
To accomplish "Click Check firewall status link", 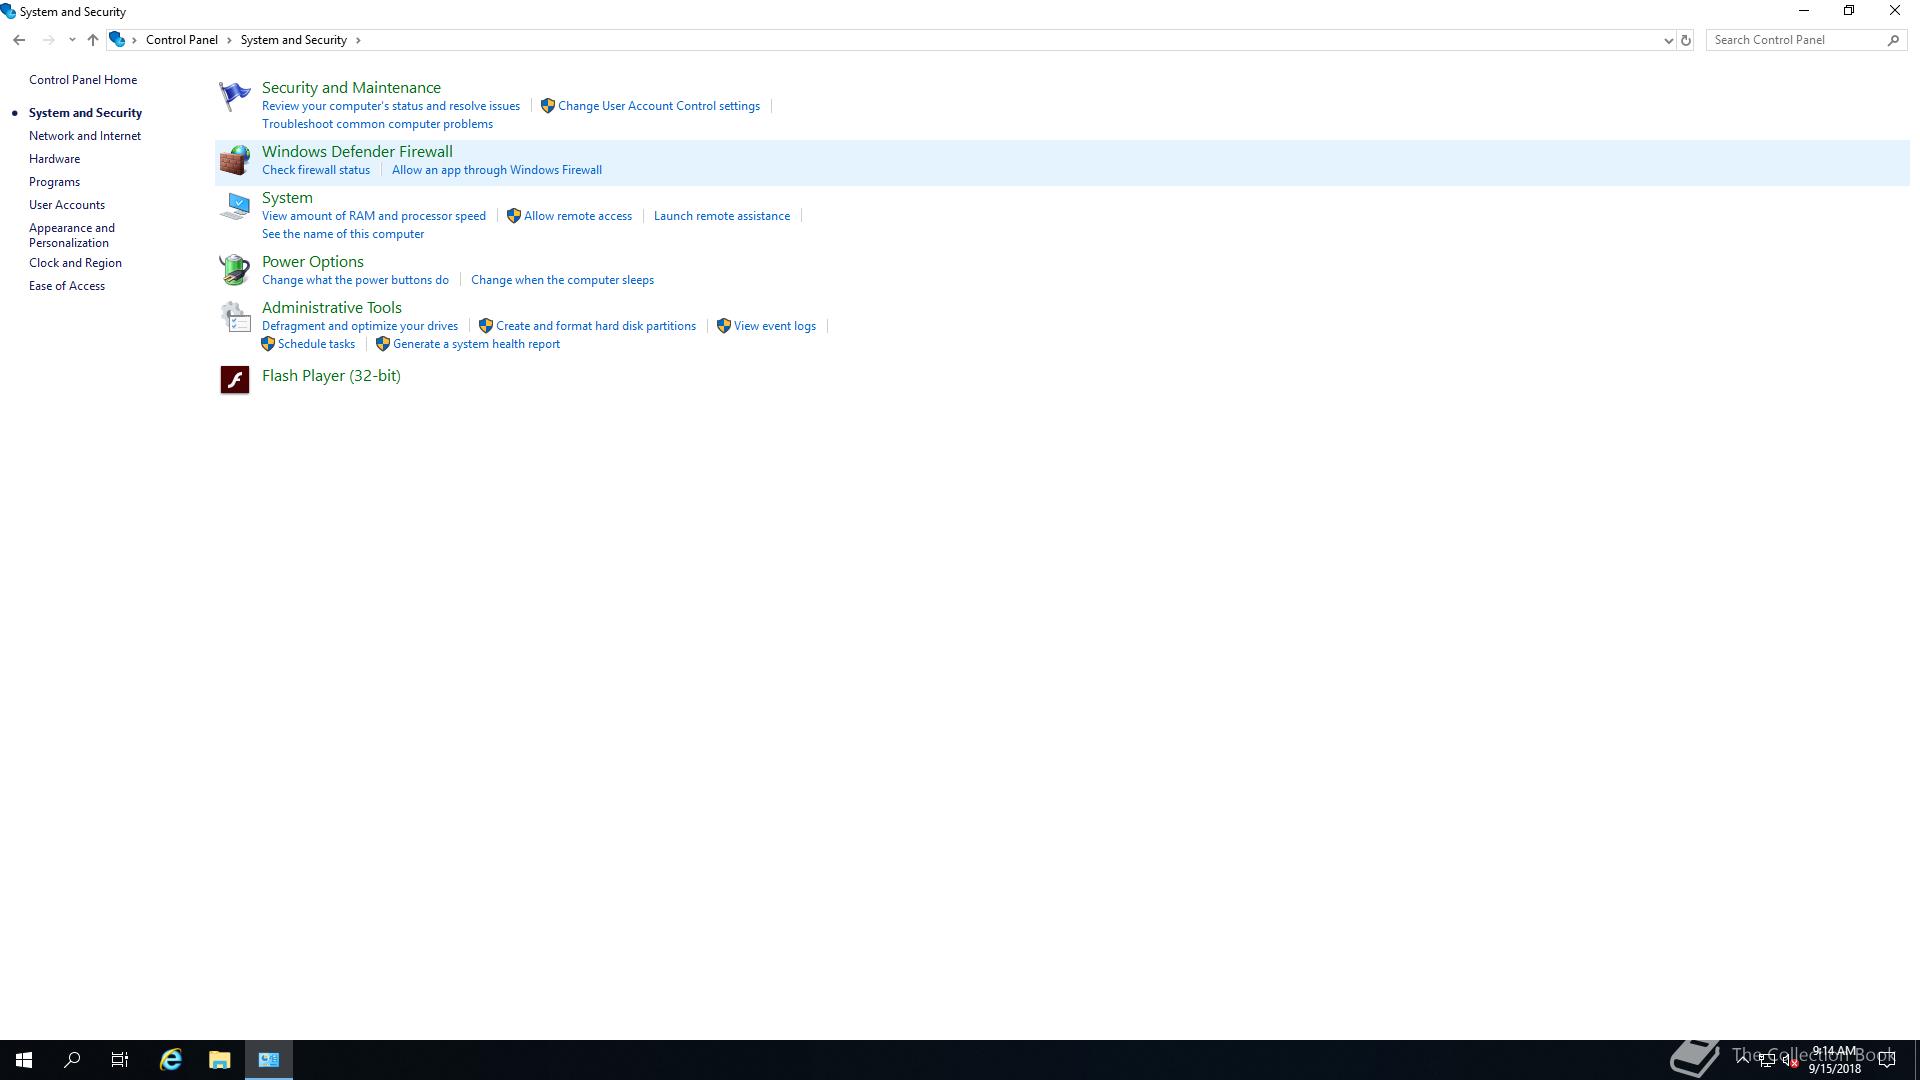I will pos(316,170).
